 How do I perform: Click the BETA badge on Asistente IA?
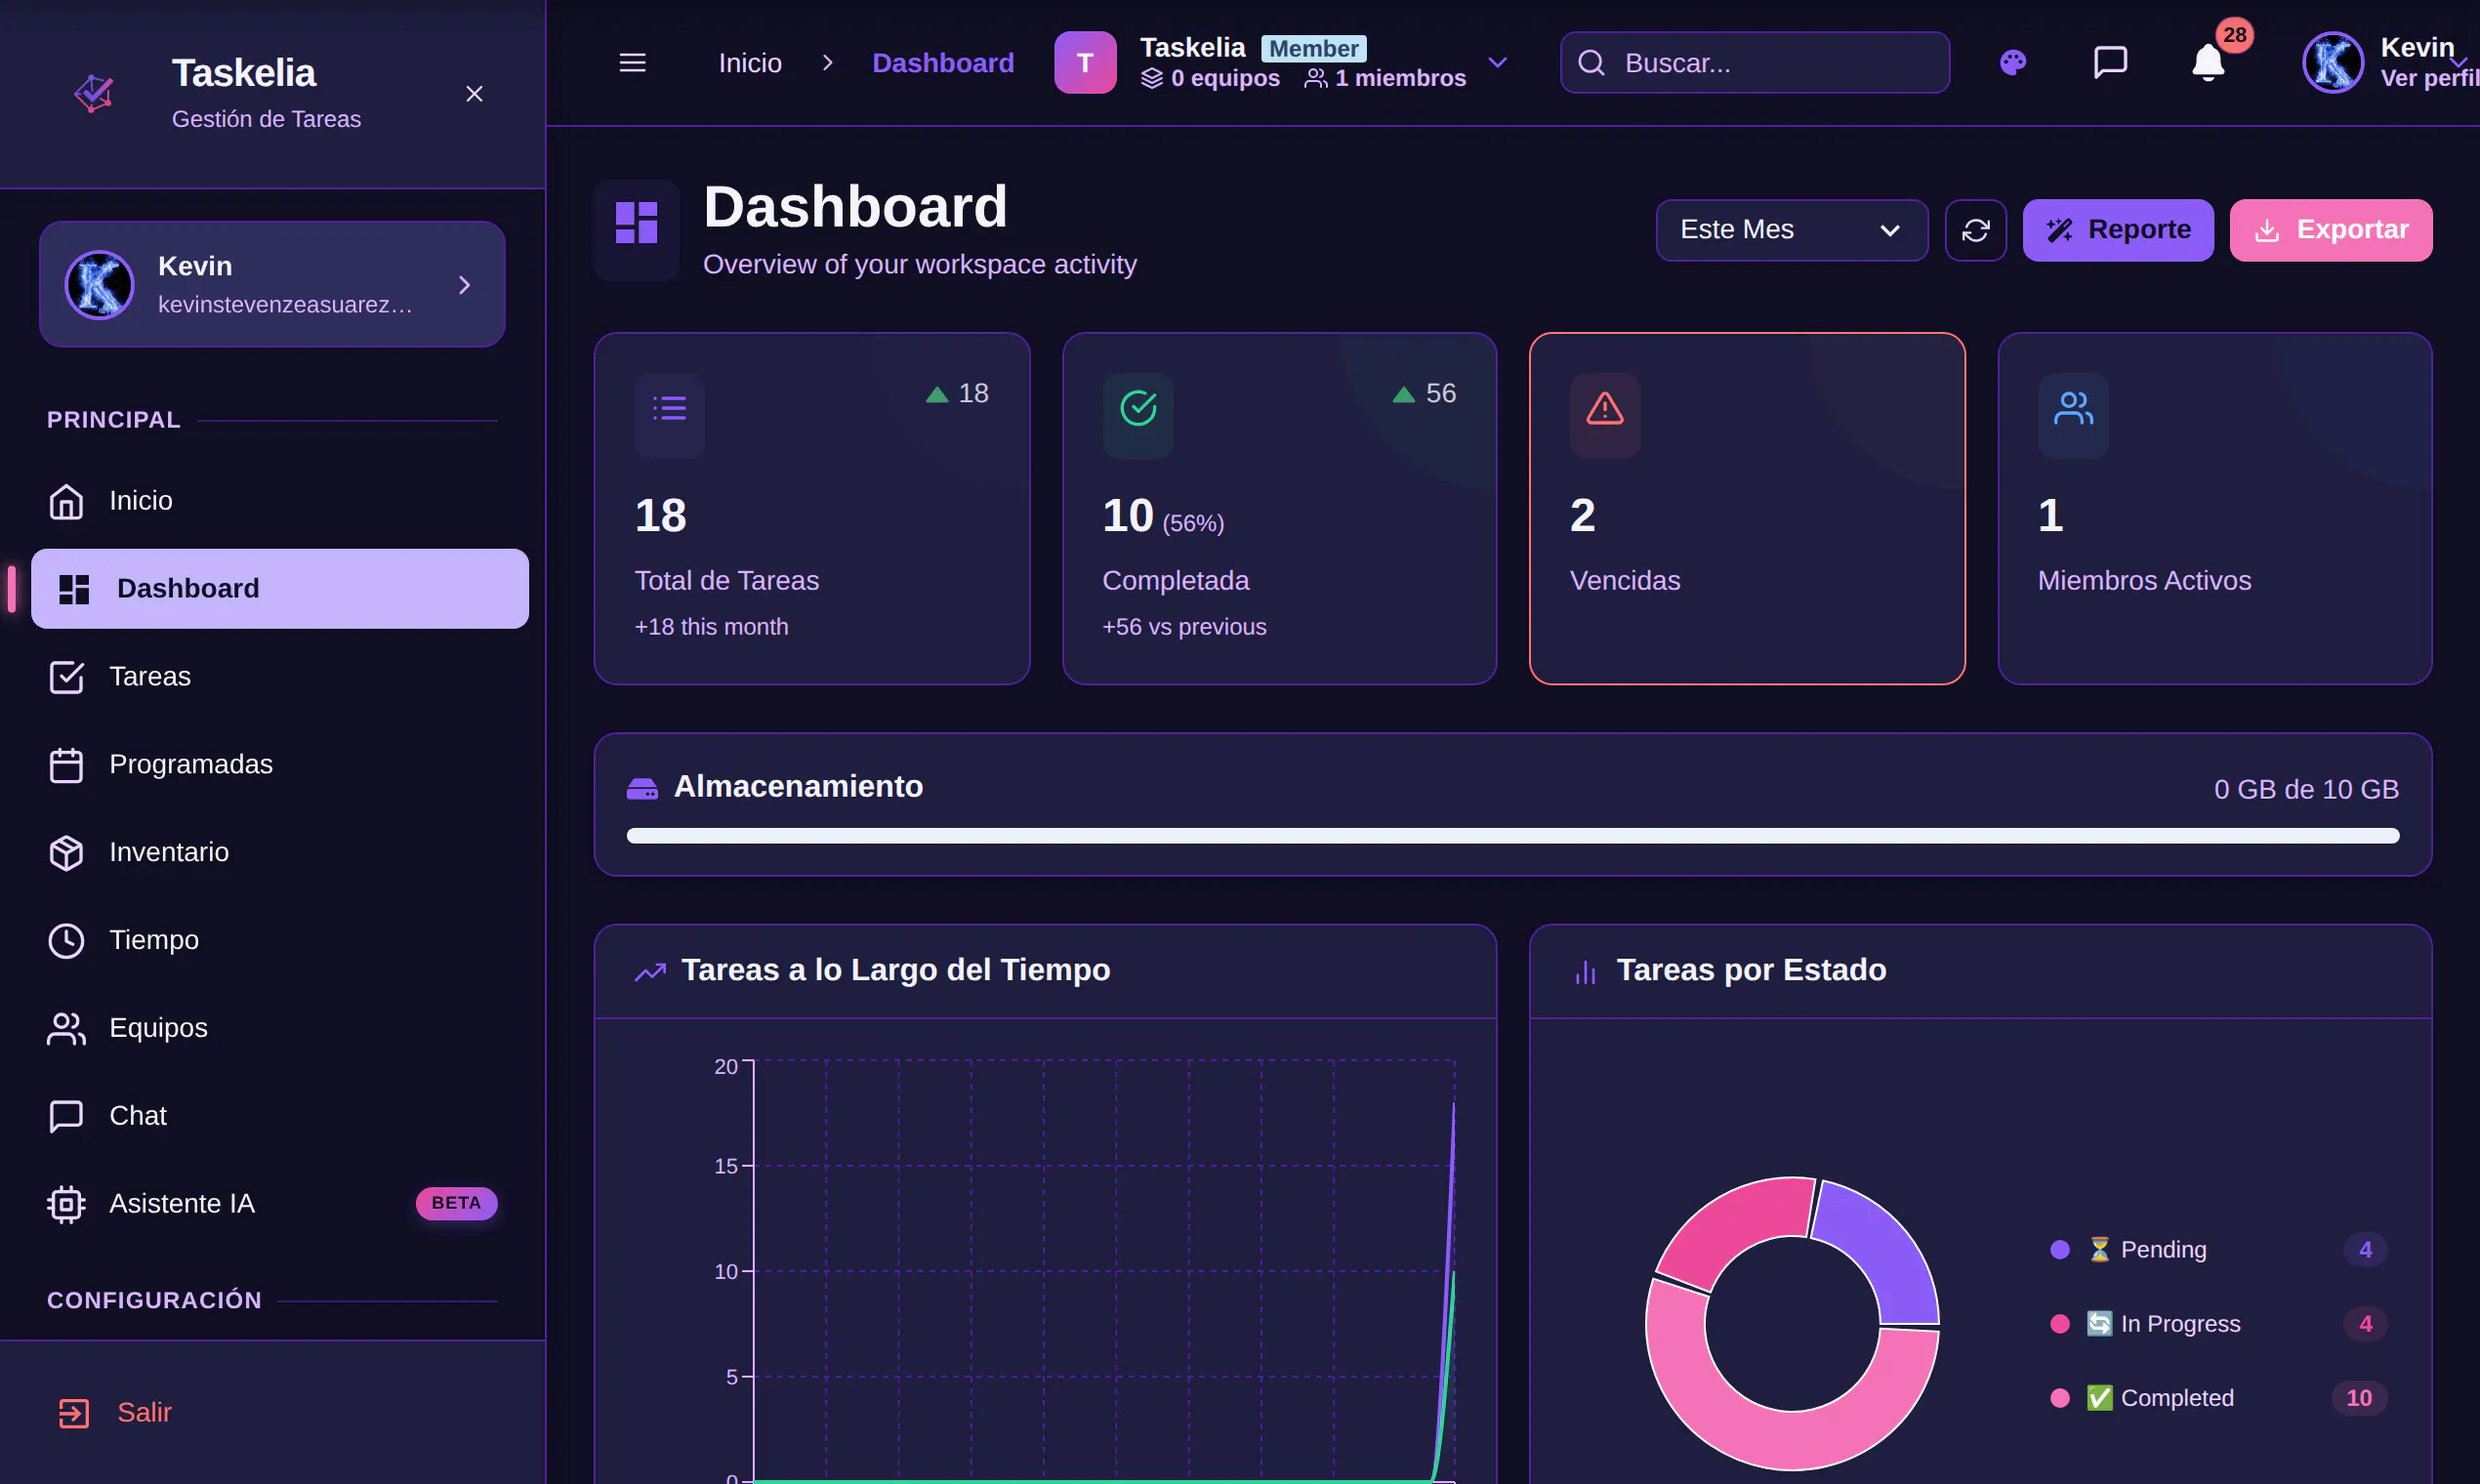click(456, 1204)
